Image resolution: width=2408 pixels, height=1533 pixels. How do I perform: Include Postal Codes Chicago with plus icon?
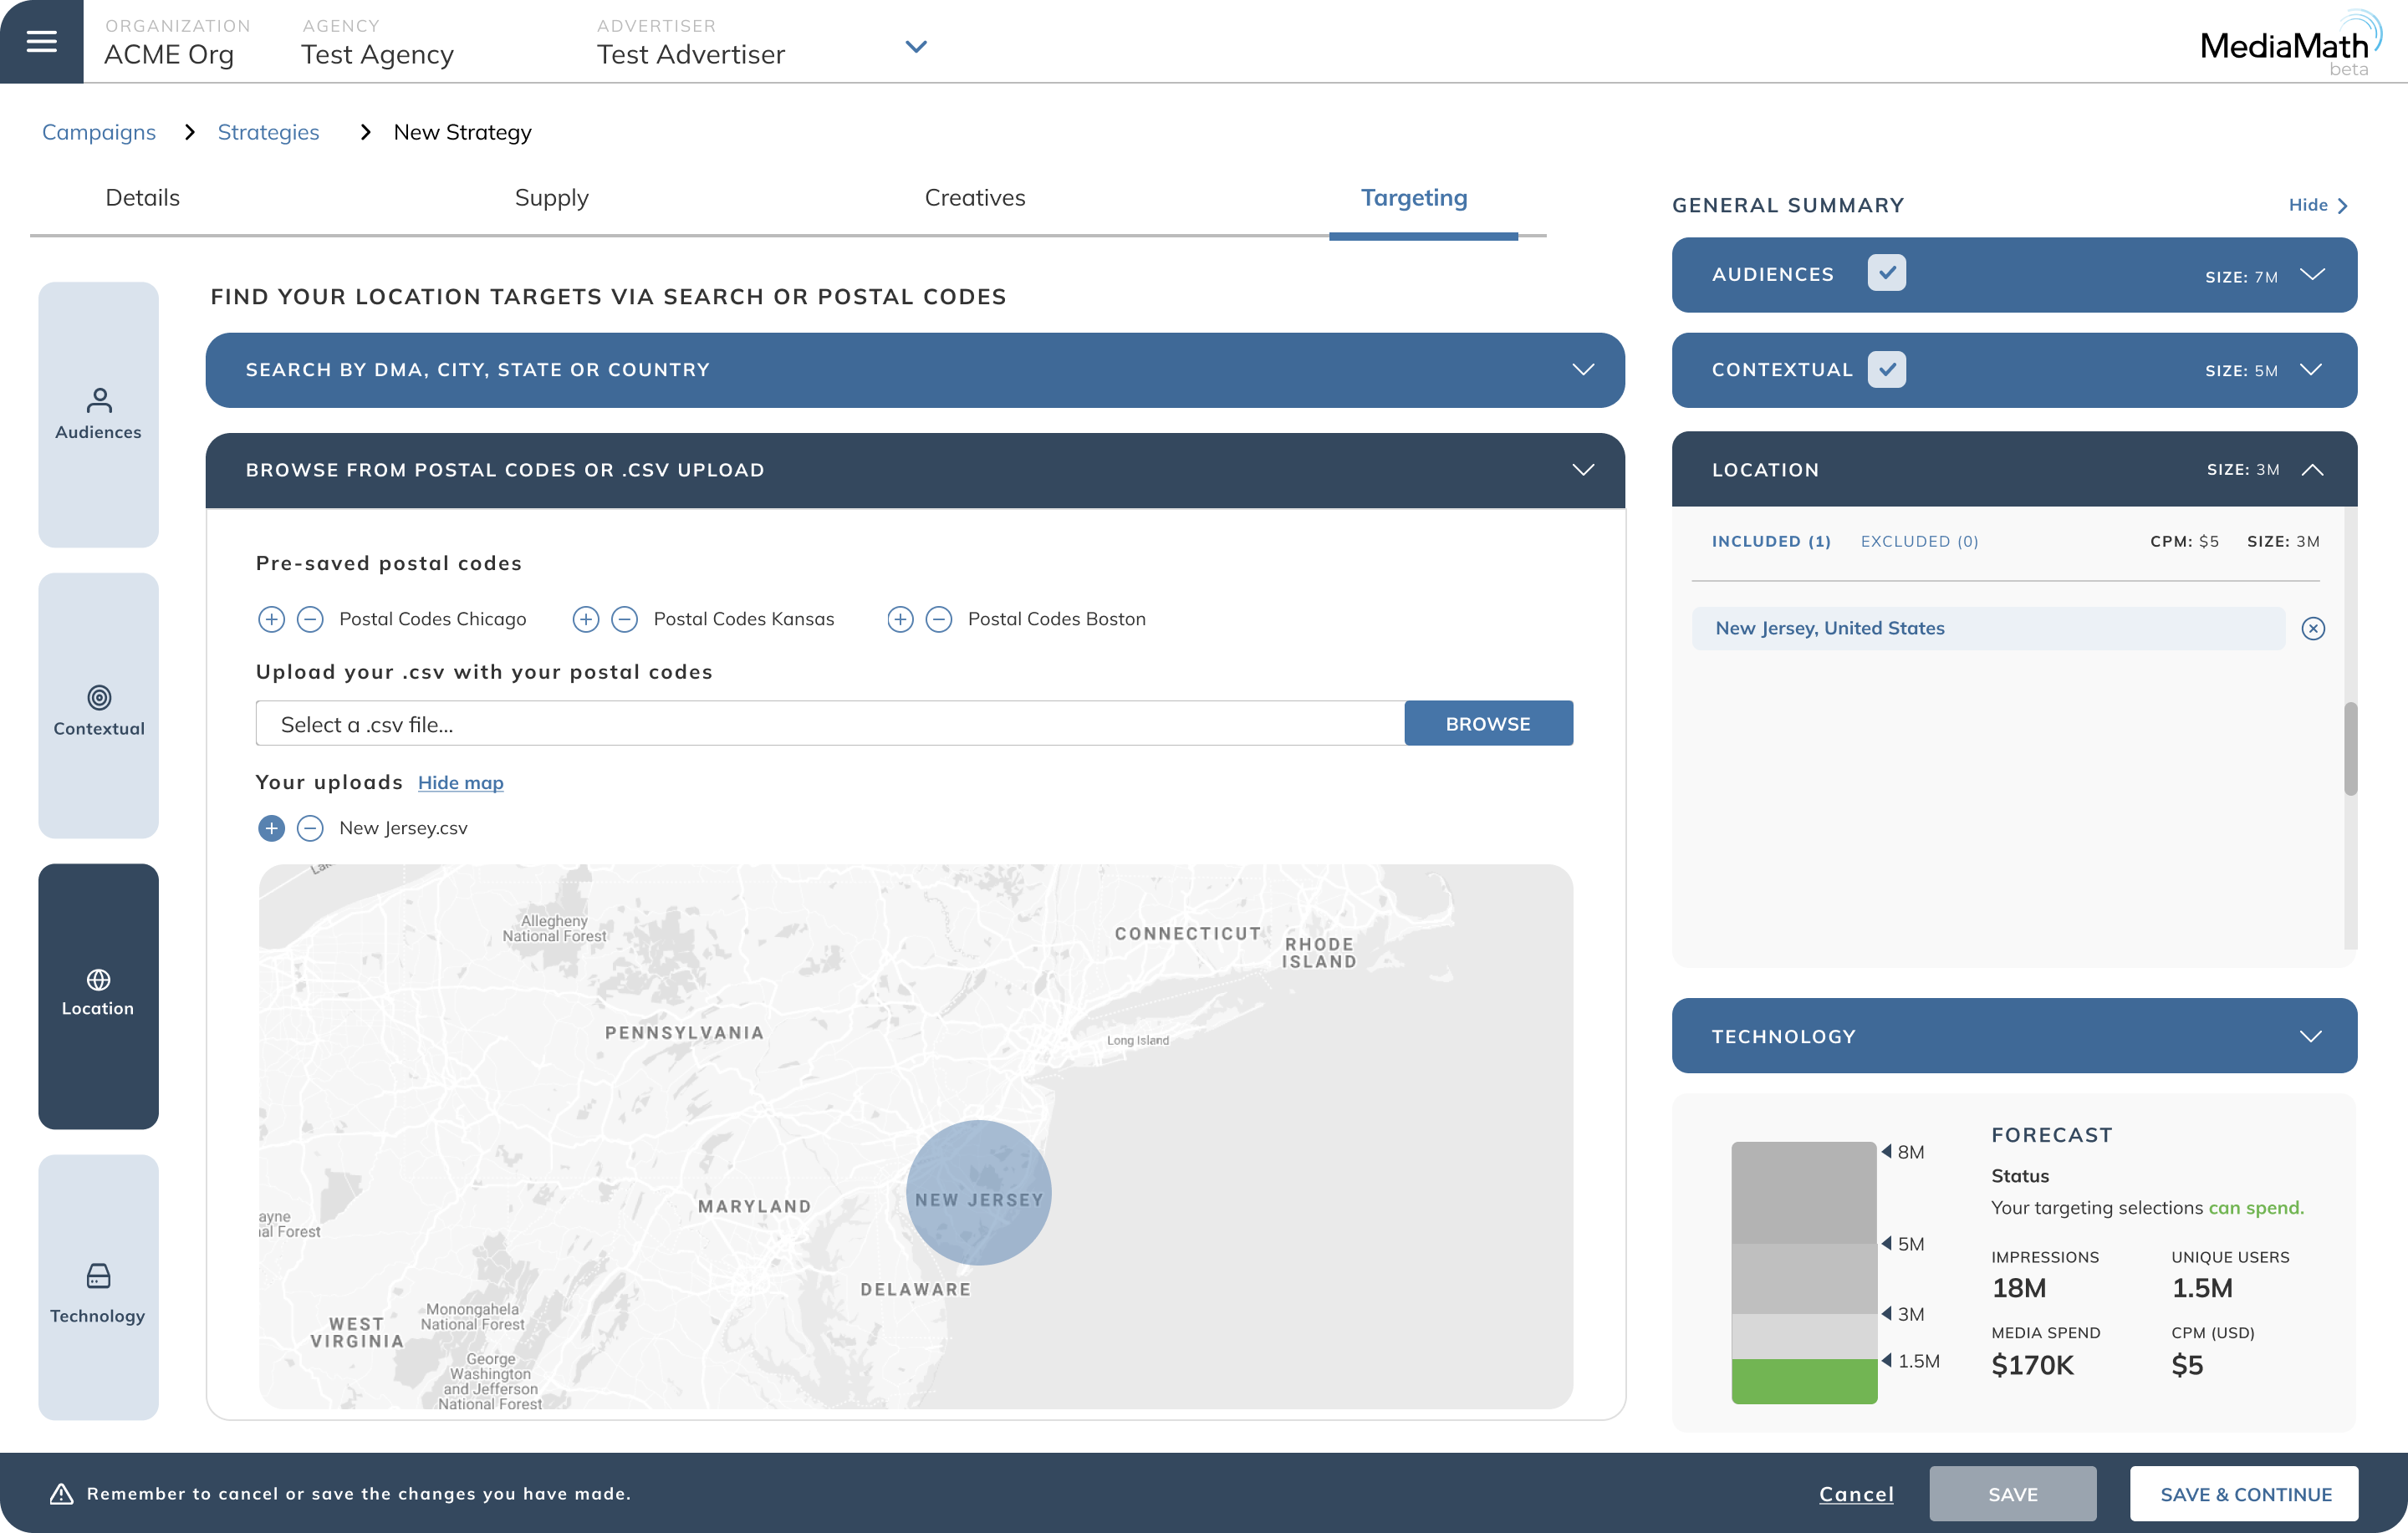coord(271,619)
